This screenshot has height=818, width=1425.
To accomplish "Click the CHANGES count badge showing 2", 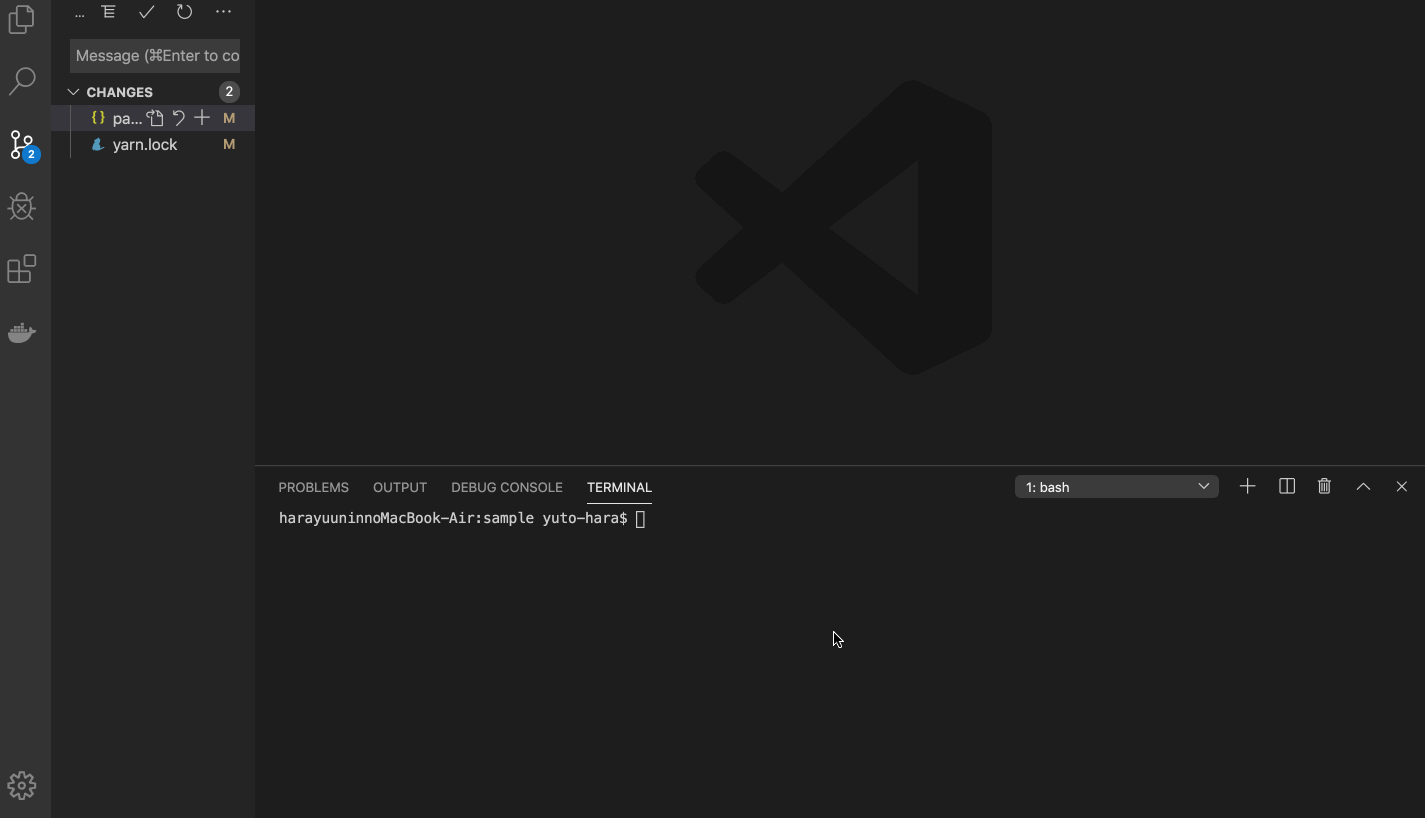I will coord(229,92).
